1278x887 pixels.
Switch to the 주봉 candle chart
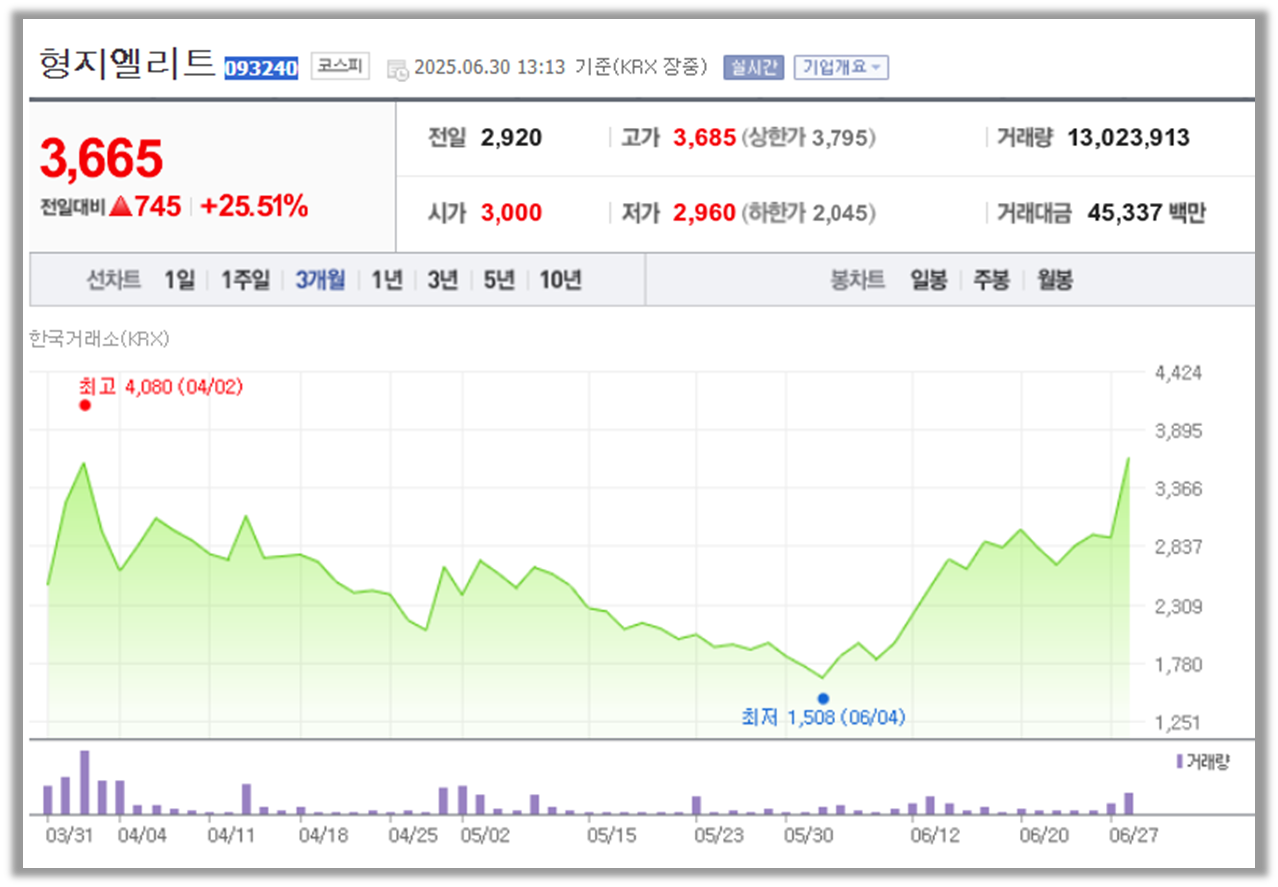(x=991, y=281)
